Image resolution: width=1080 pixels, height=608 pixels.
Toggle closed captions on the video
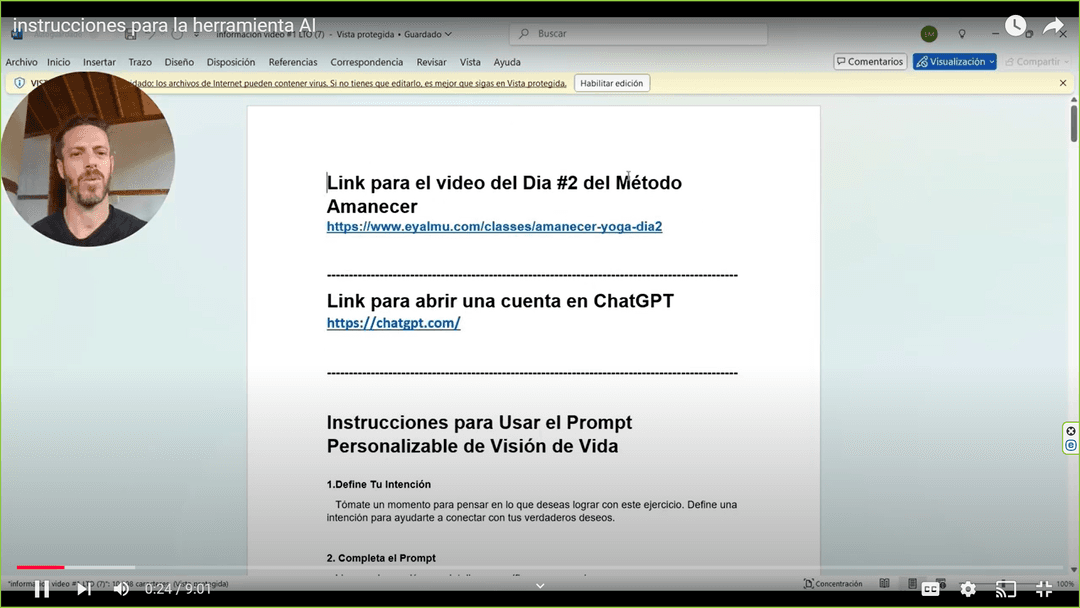tap(930, 589)
